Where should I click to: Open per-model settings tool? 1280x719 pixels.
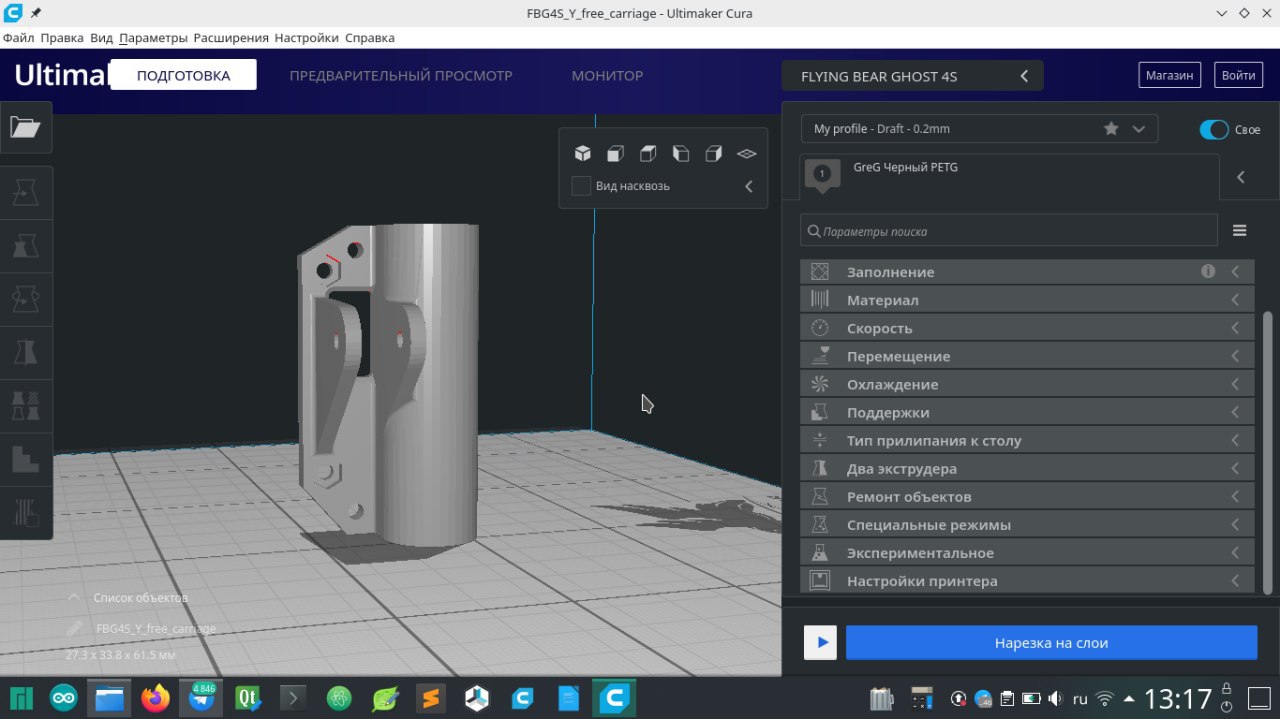click(x=25, y=405)
